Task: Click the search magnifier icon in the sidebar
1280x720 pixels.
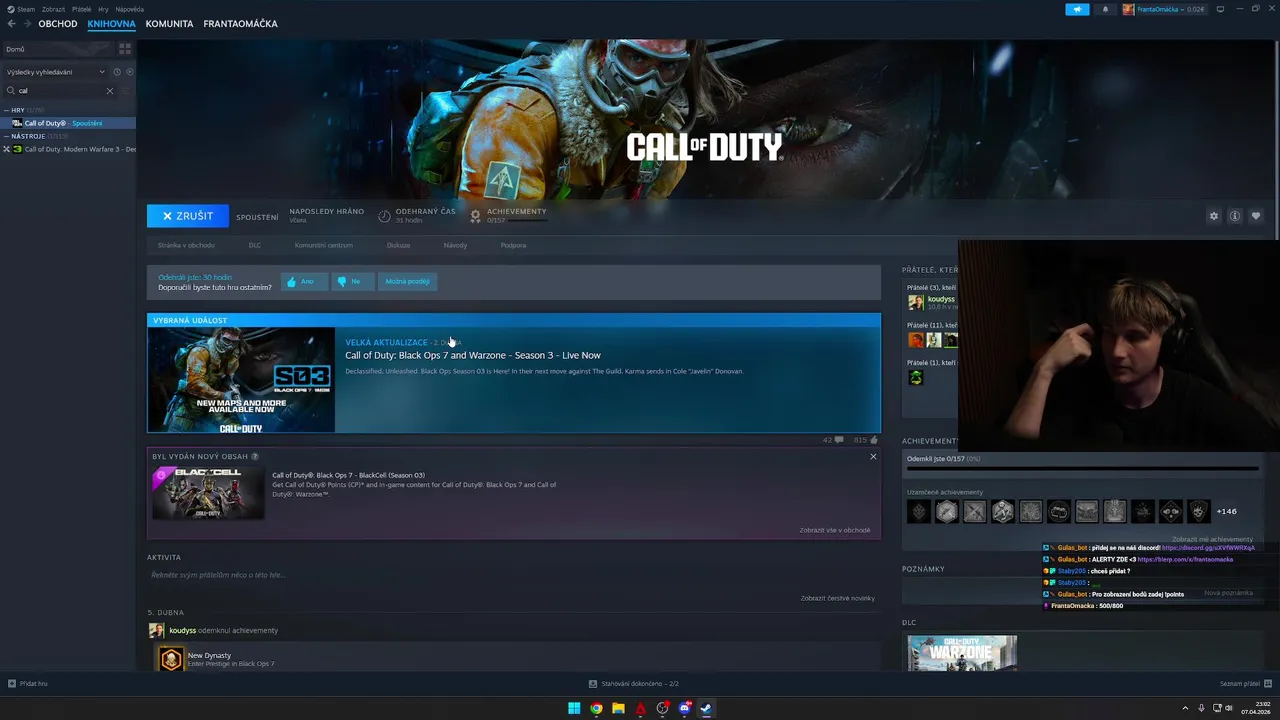Action: coord(10,91)
